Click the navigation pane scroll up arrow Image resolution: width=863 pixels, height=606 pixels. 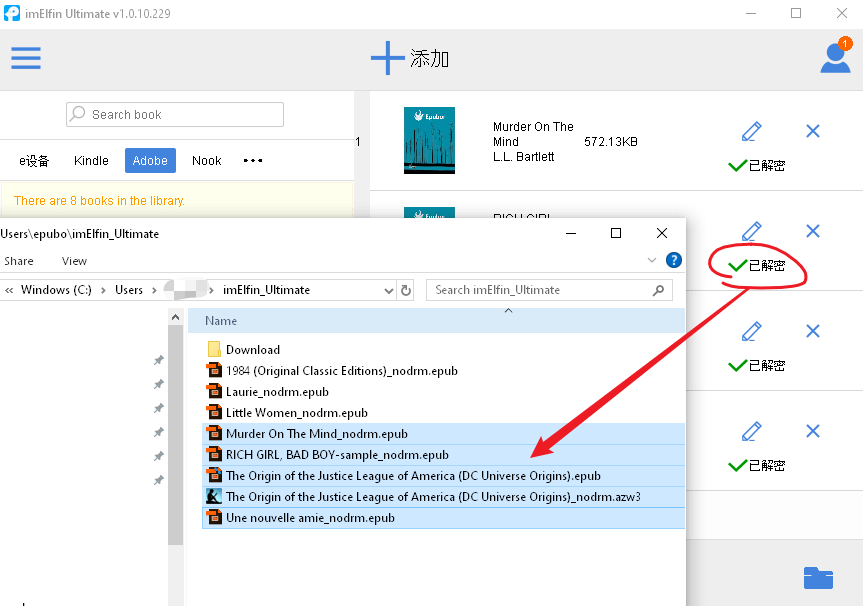tap(176, 317)
